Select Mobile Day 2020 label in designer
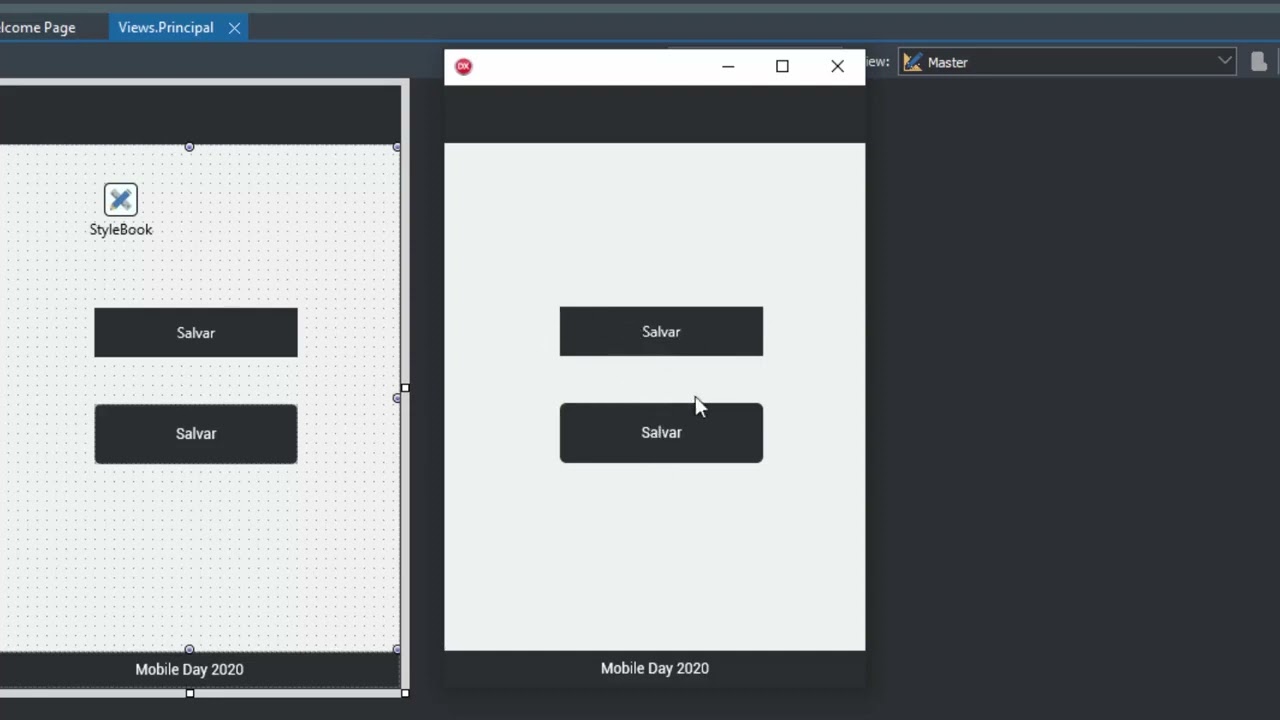 [189, 669]
